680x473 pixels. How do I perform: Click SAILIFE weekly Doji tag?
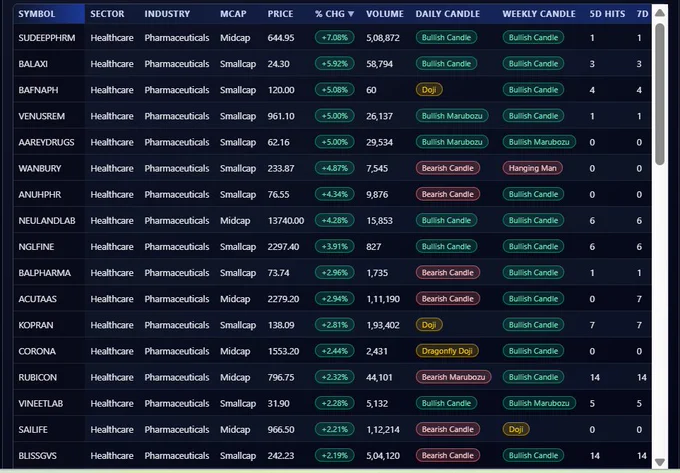pyautogui.click(x=516, y=429)
